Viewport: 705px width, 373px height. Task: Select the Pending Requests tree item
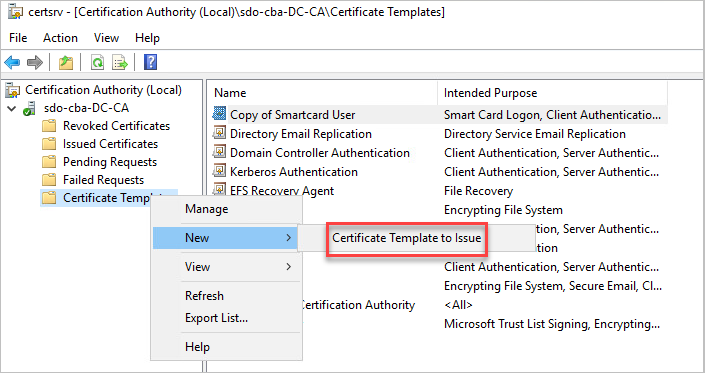click(110, 162)
